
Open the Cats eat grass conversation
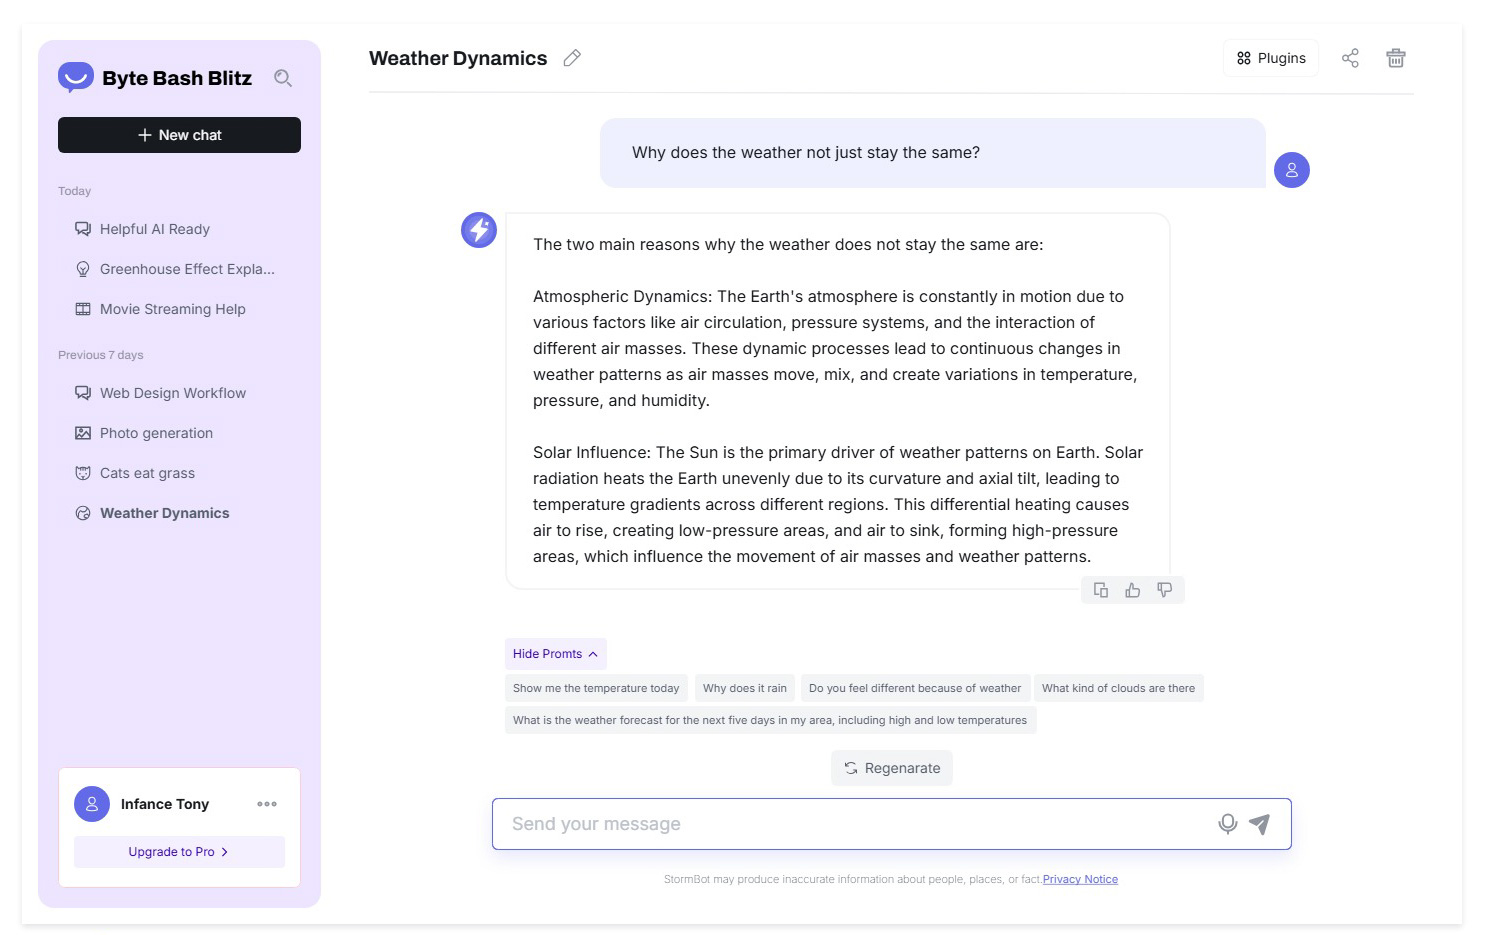[147, 473]
